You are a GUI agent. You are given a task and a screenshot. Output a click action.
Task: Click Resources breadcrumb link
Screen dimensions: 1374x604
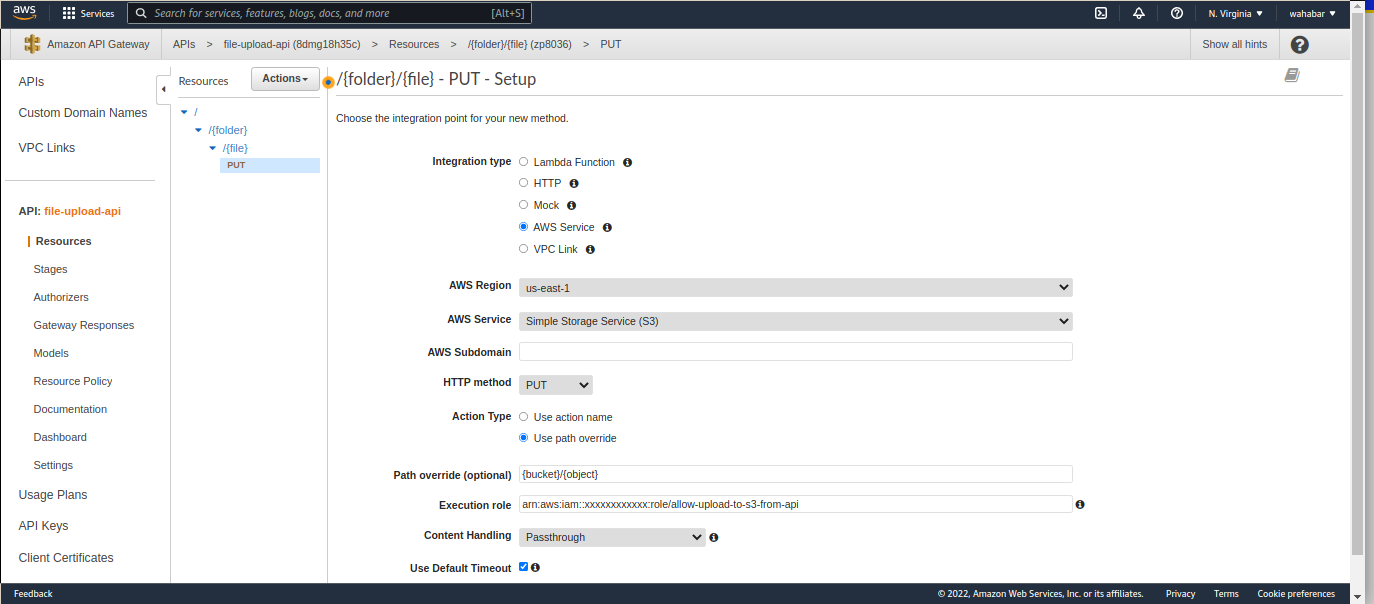click(x=414, y=44)
